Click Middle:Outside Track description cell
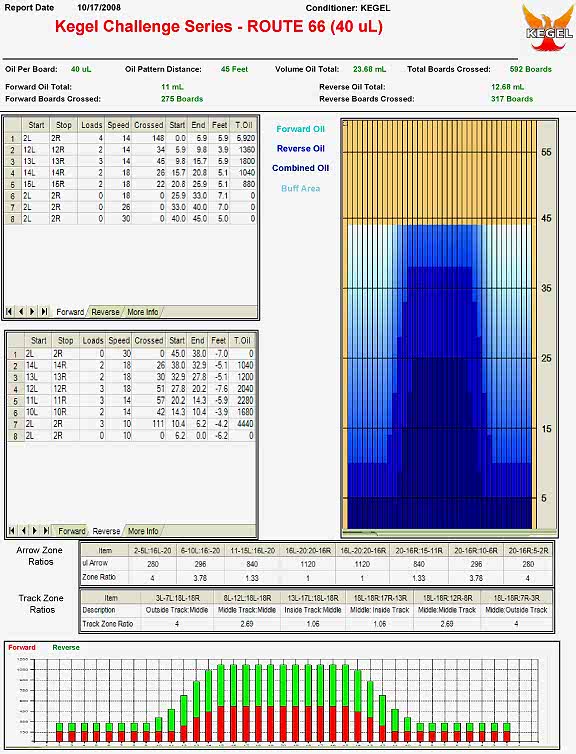Image resolution: width=576 pixels, height=754 pixels. pyautogui.click(x=516, y=610)
